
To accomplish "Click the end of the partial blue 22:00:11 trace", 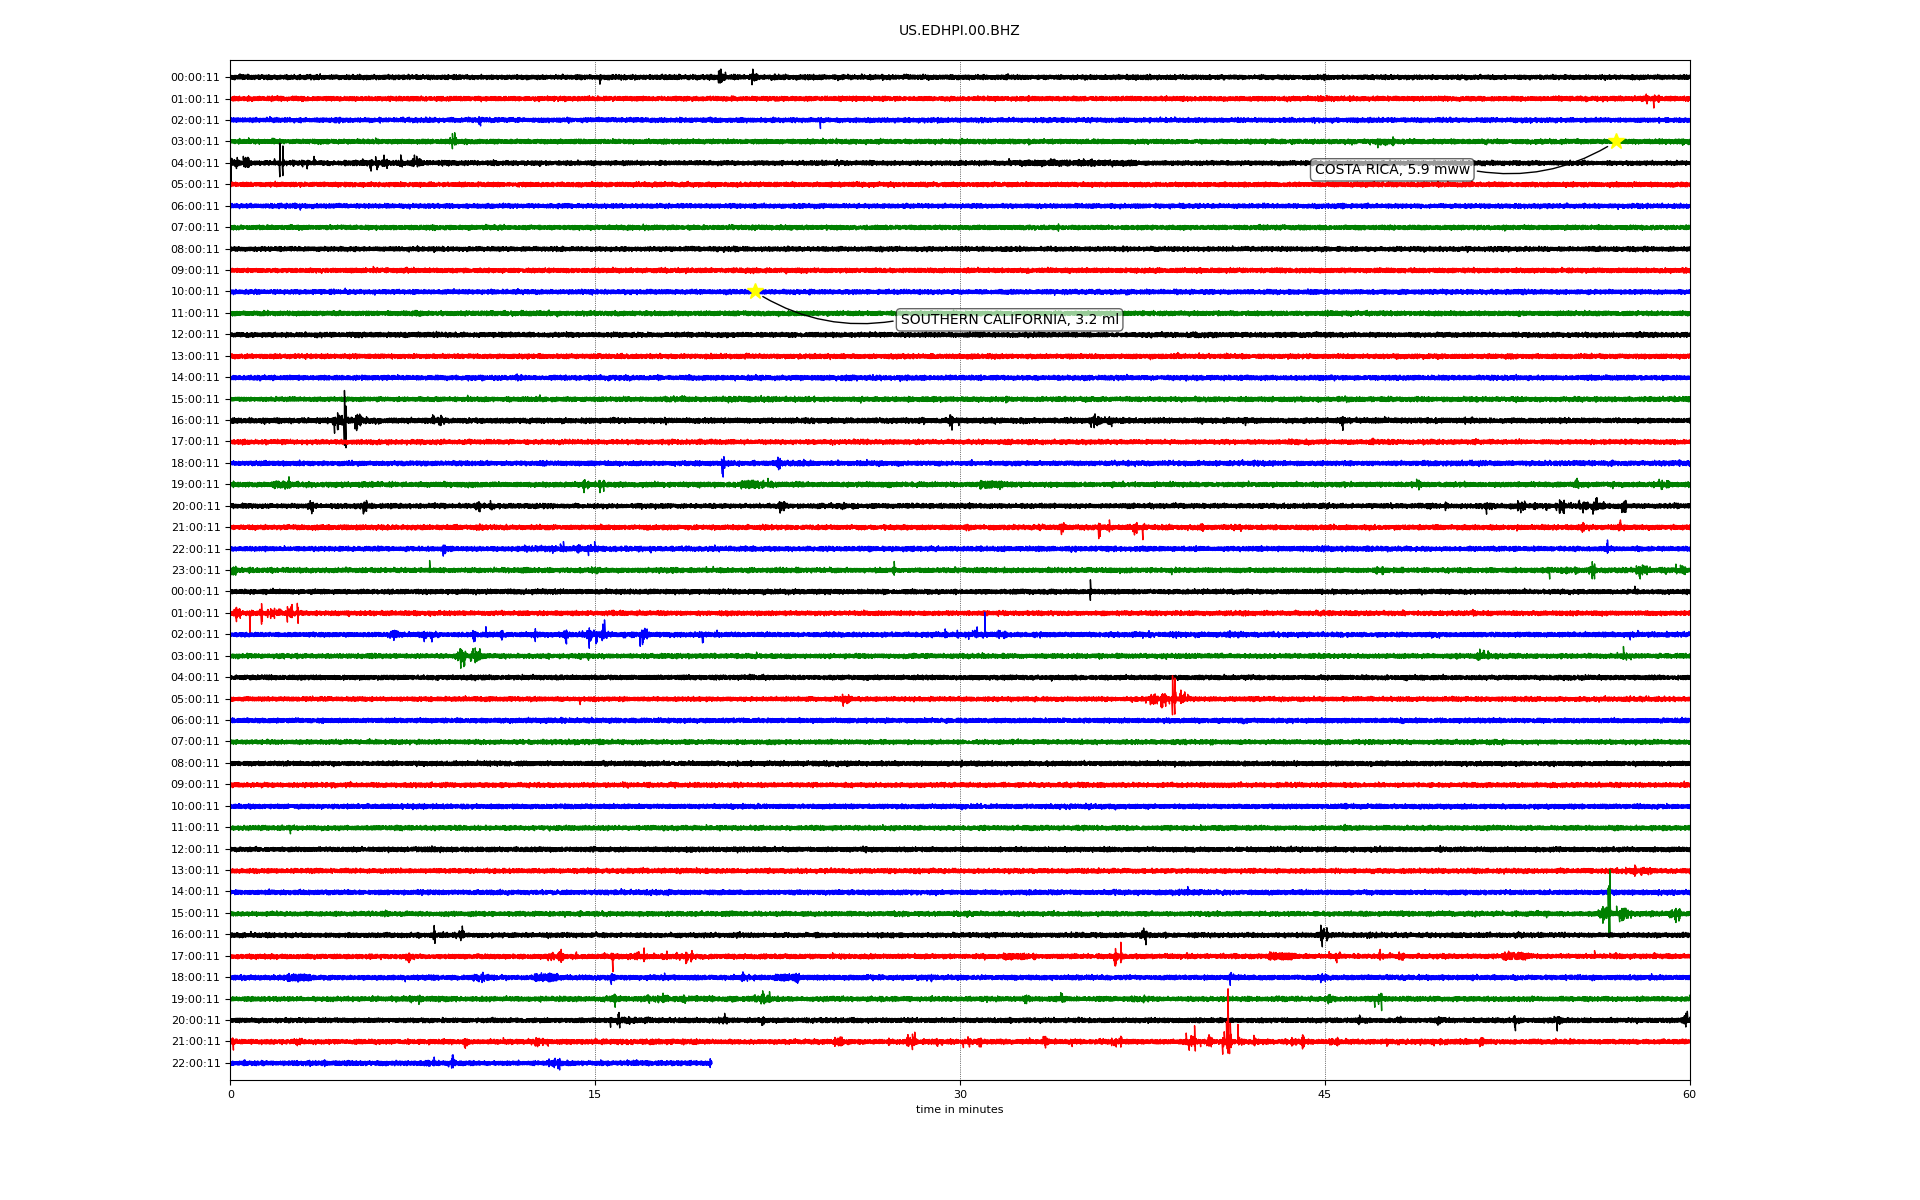I will (710, 1063).
